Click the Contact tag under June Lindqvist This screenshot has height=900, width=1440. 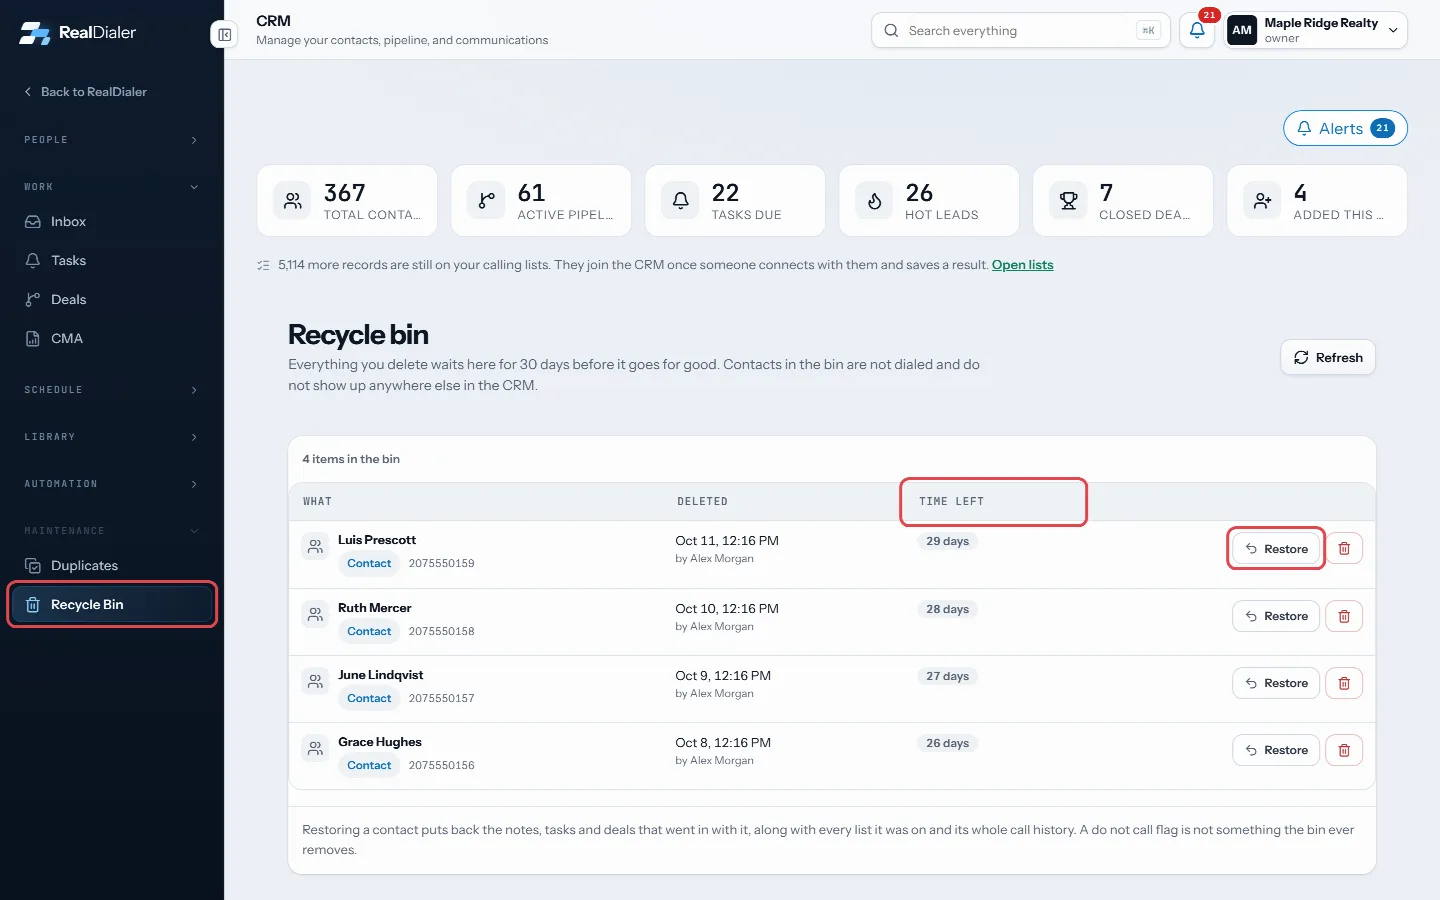[369, 699]
